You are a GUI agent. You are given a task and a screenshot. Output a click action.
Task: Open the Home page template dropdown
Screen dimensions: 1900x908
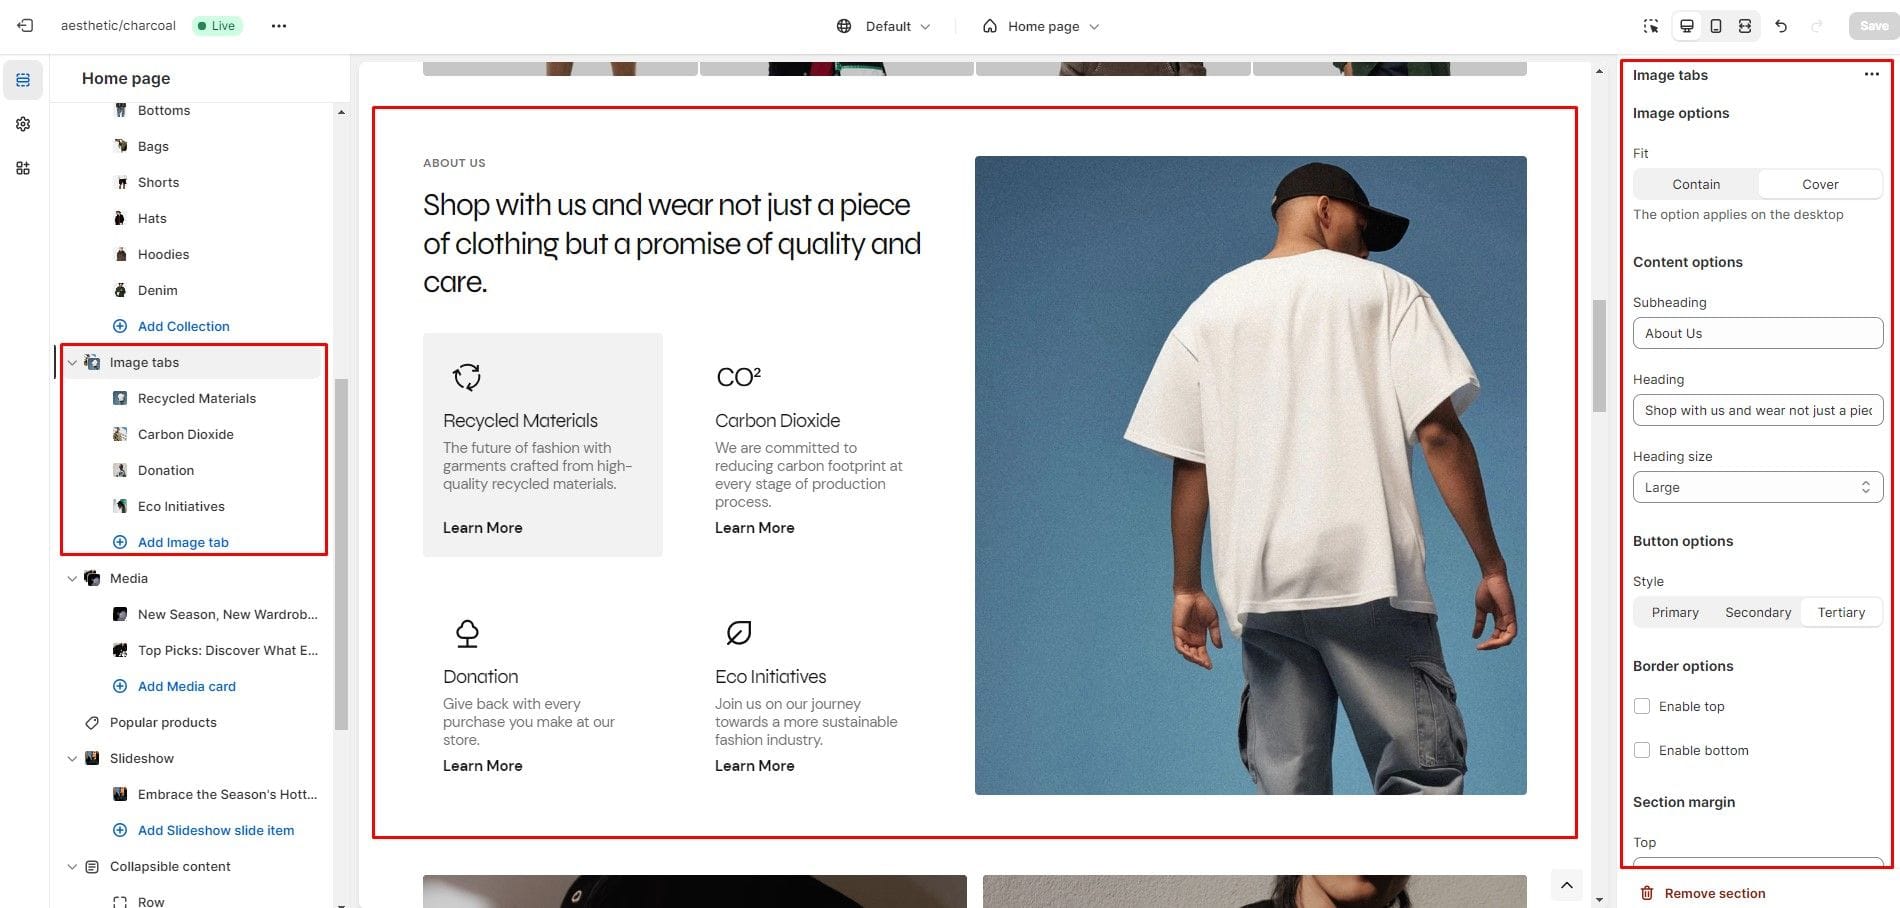[1041, 26]
